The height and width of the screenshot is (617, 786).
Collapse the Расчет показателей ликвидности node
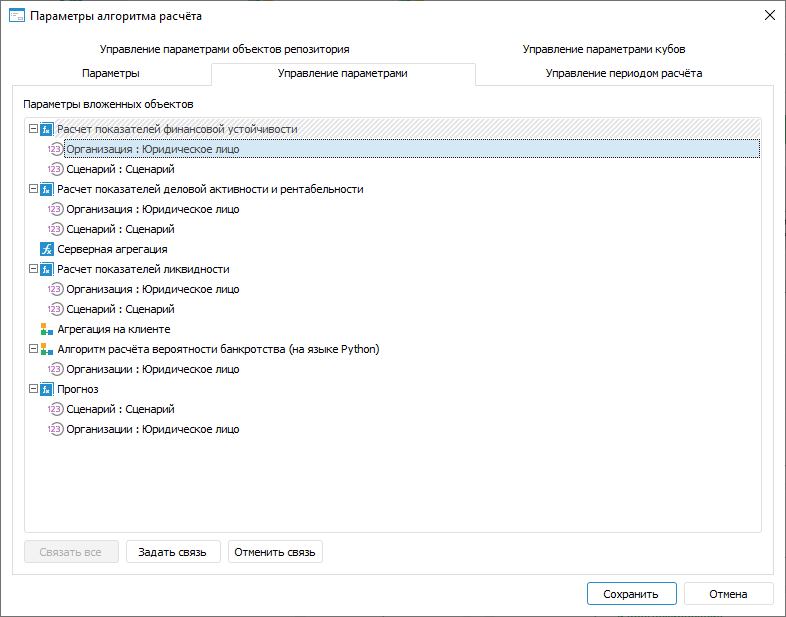point(33,269)
